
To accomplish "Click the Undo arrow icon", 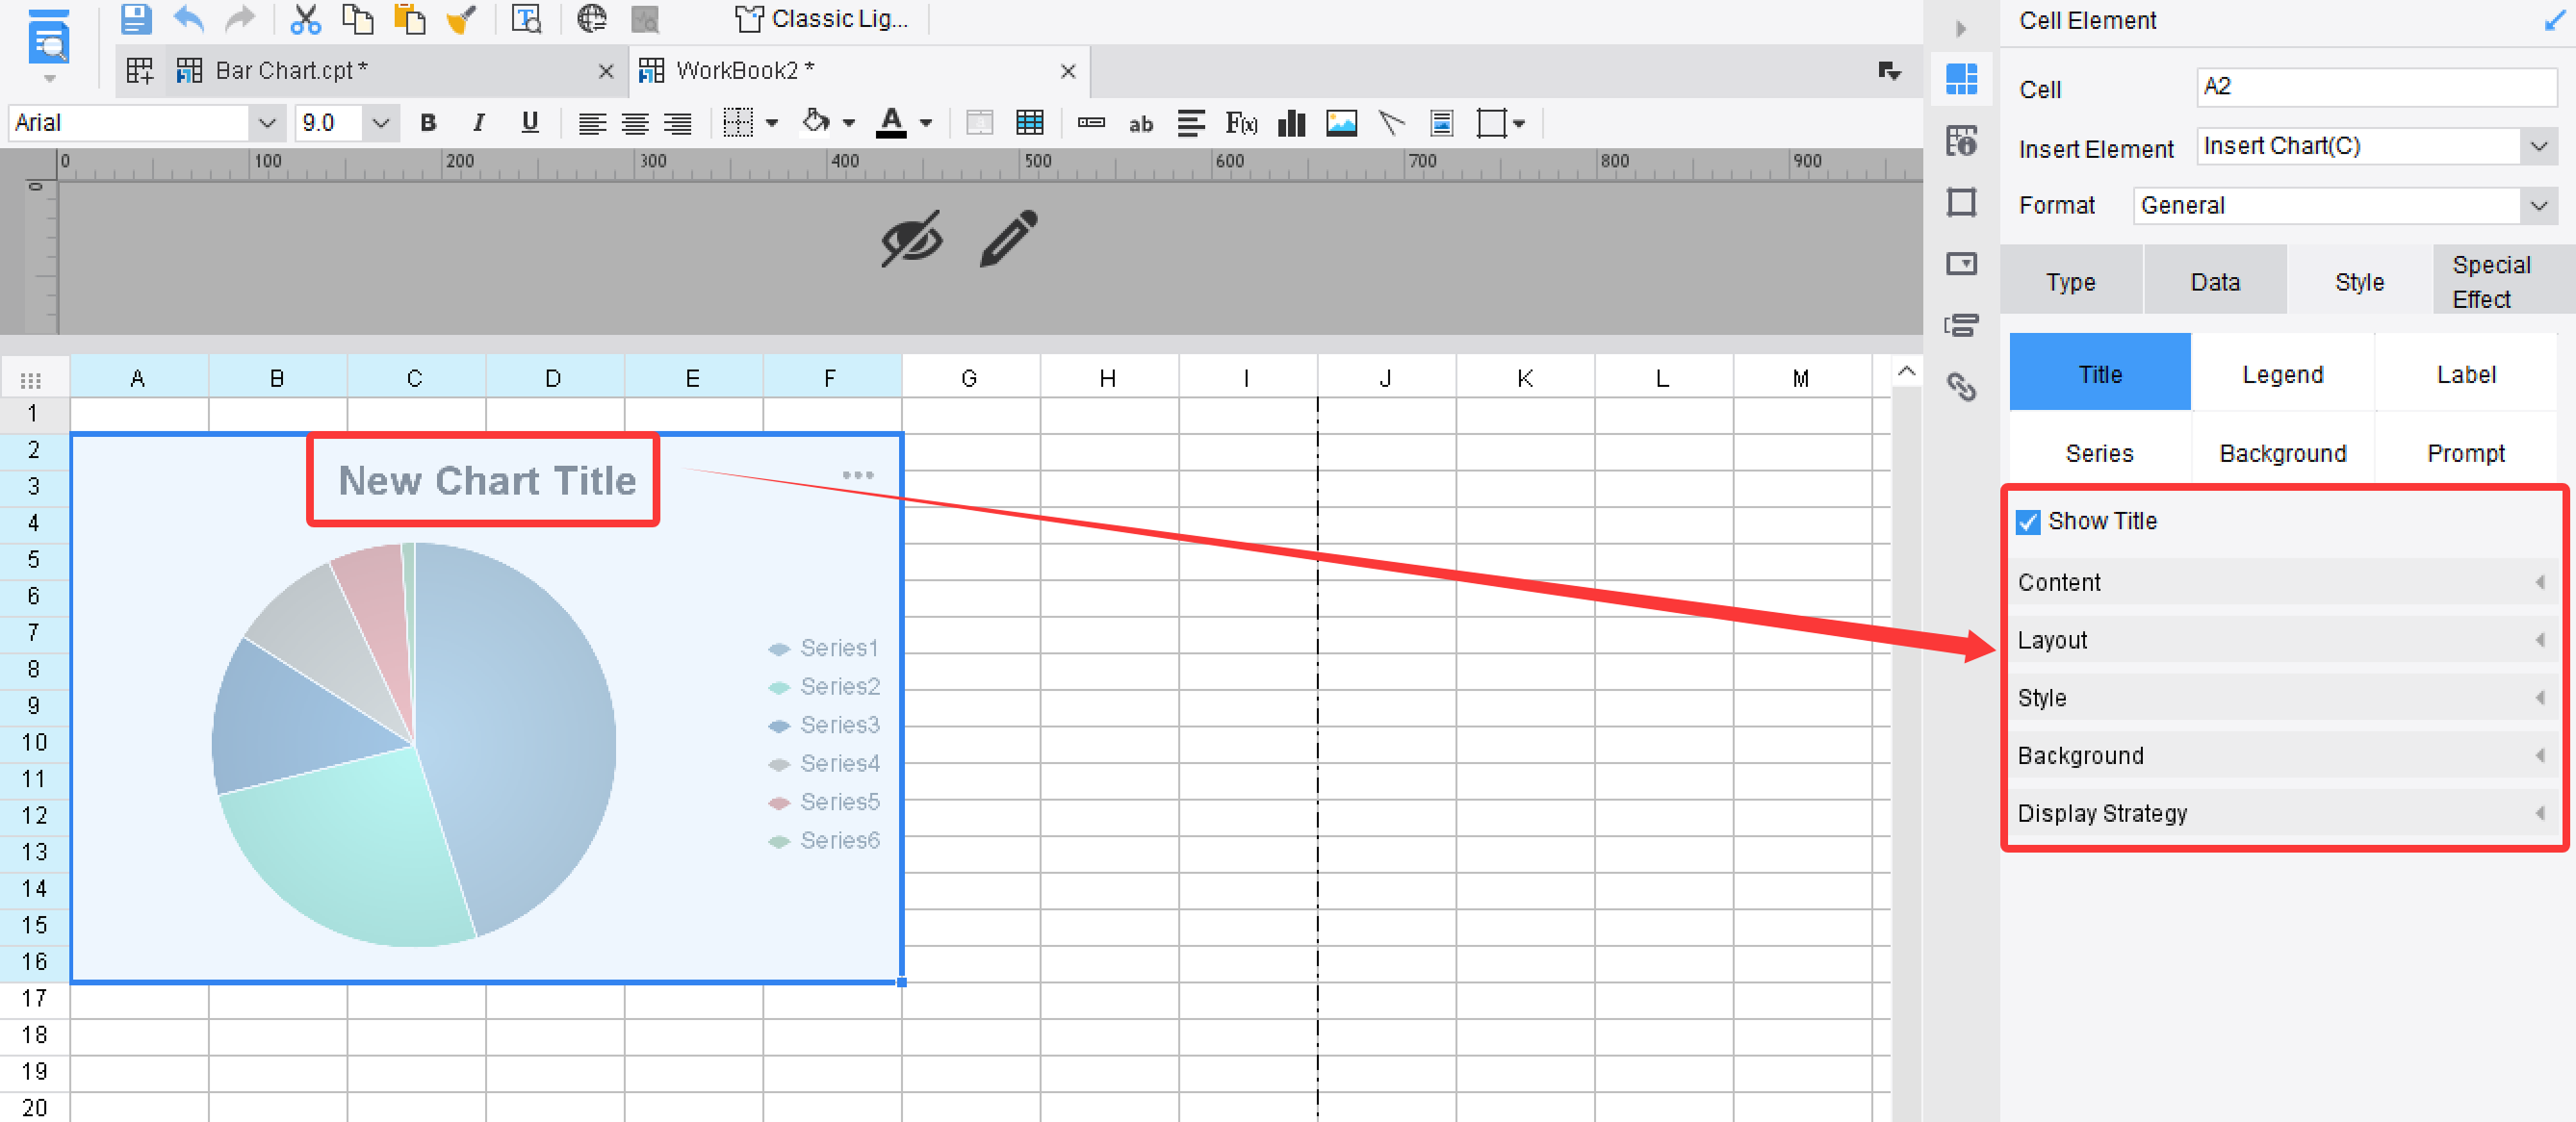I will [188, 19].
